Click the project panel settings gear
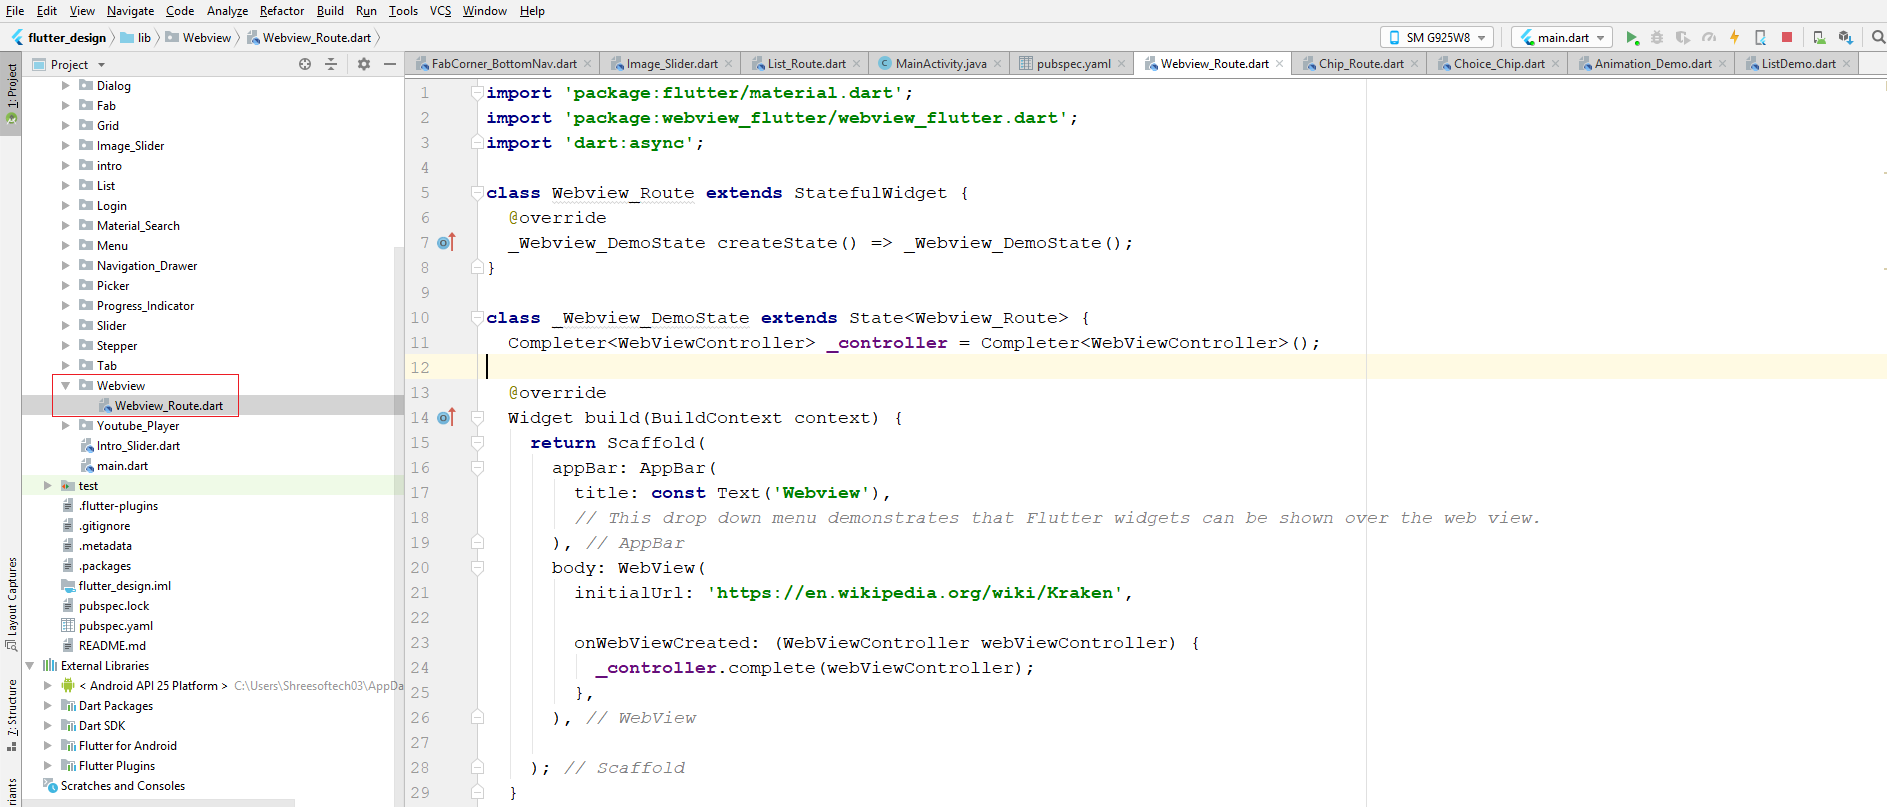The height and width of the screenshot is (807, 1887). pos(364,64)
